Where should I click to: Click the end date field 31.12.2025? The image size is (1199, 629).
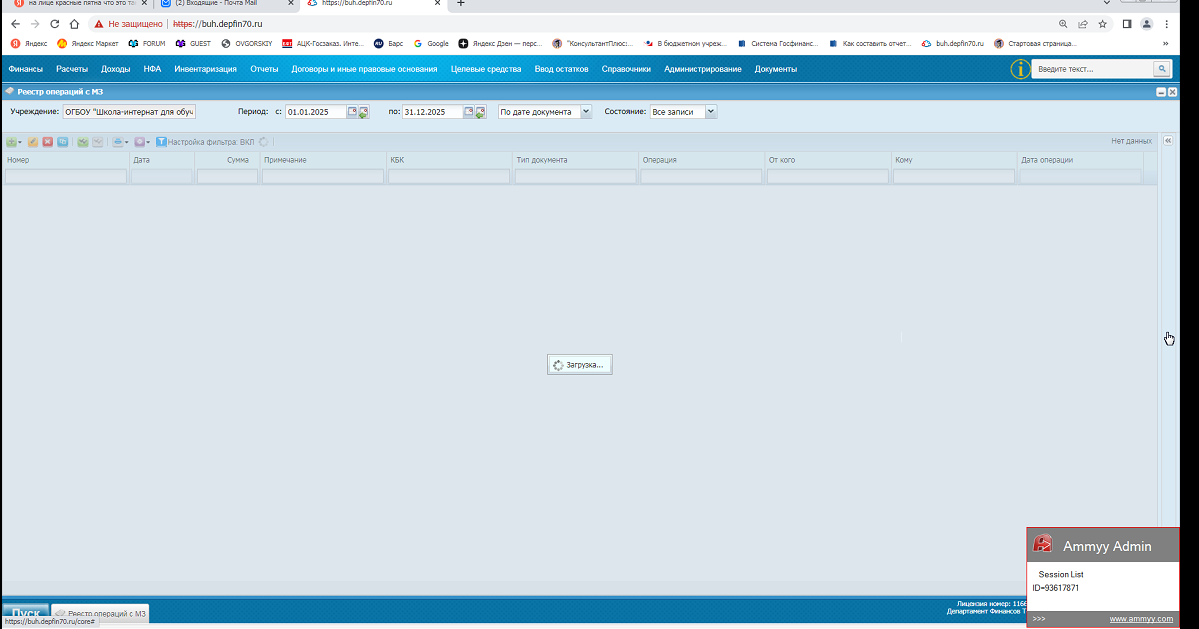tap(432, 112)
